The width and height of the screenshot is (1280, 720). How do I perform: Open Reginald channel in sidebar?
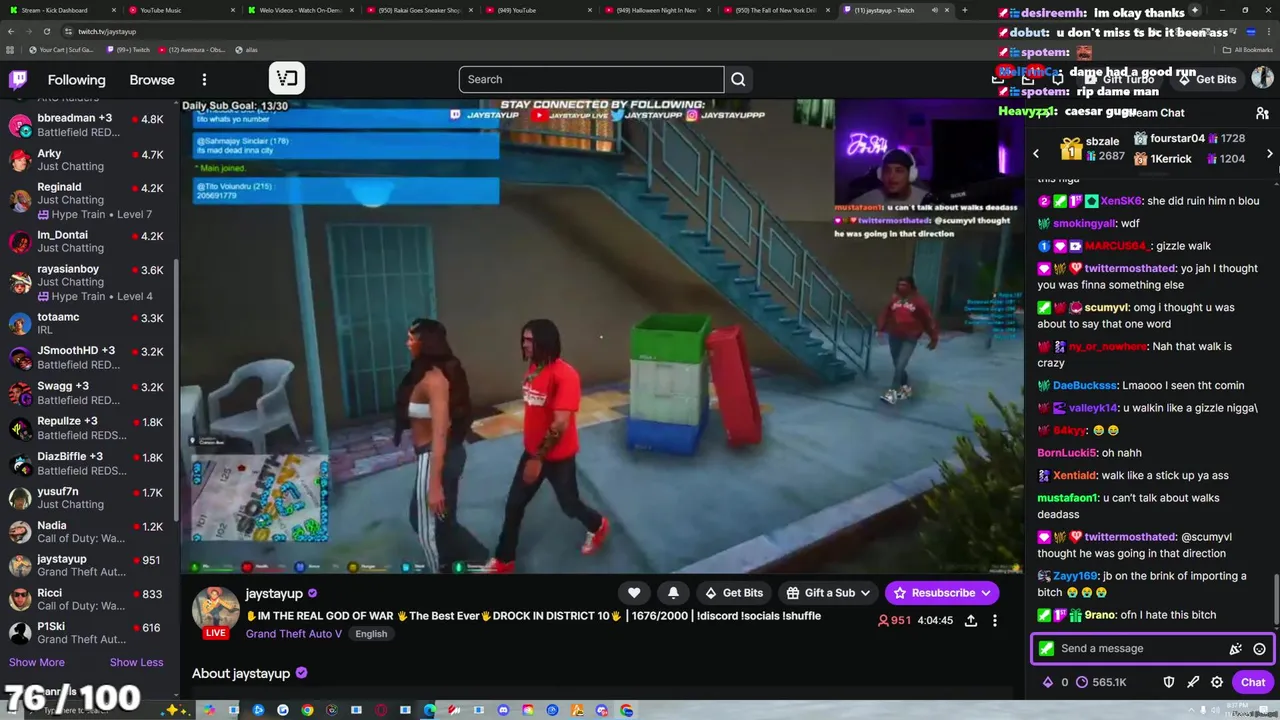[89, 200]
